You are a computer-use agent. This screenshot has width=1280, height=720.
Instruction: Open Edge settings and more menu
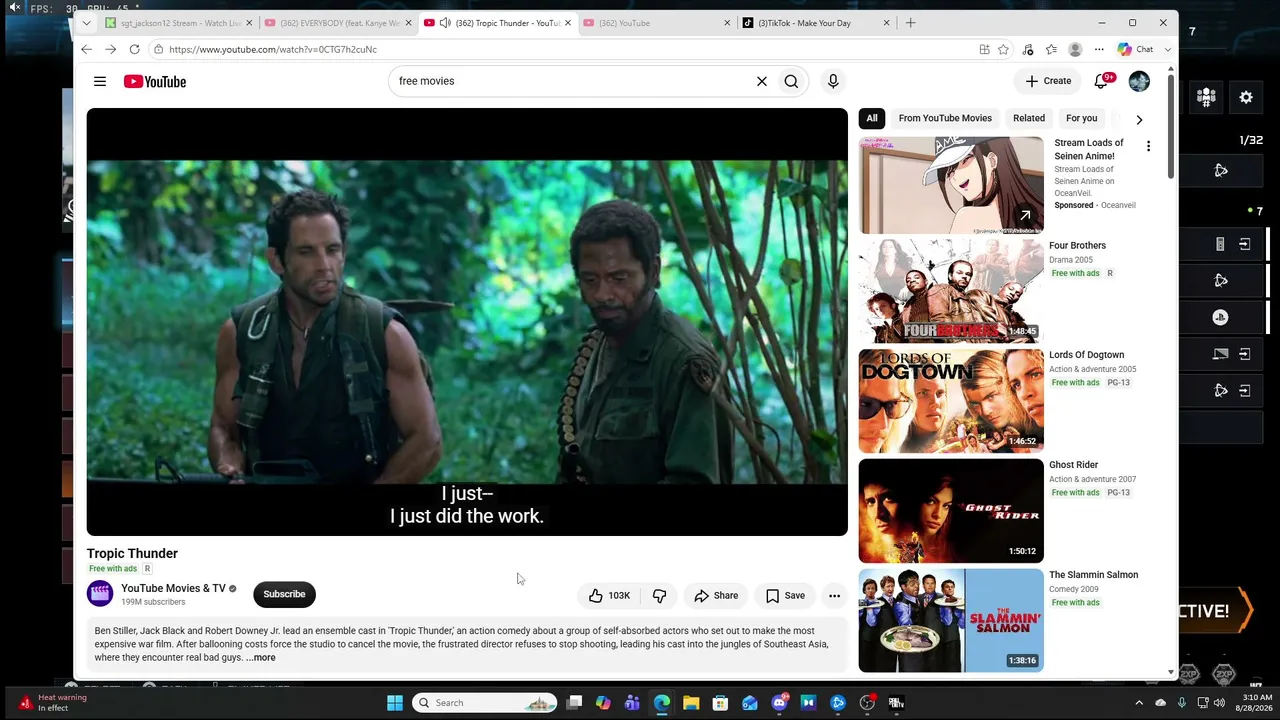(x=1099, y=49)
